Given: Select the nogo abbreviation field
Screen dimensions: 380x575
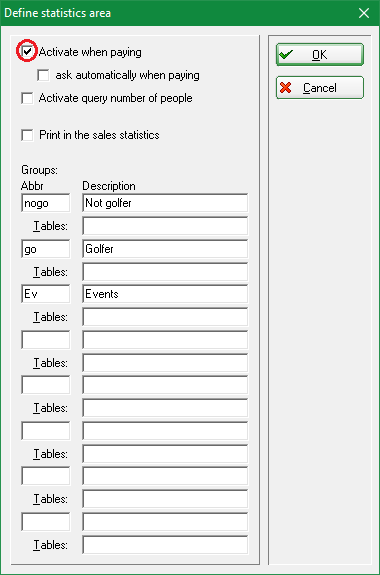Looking at the screenshot, I should (x=45, y=203).
